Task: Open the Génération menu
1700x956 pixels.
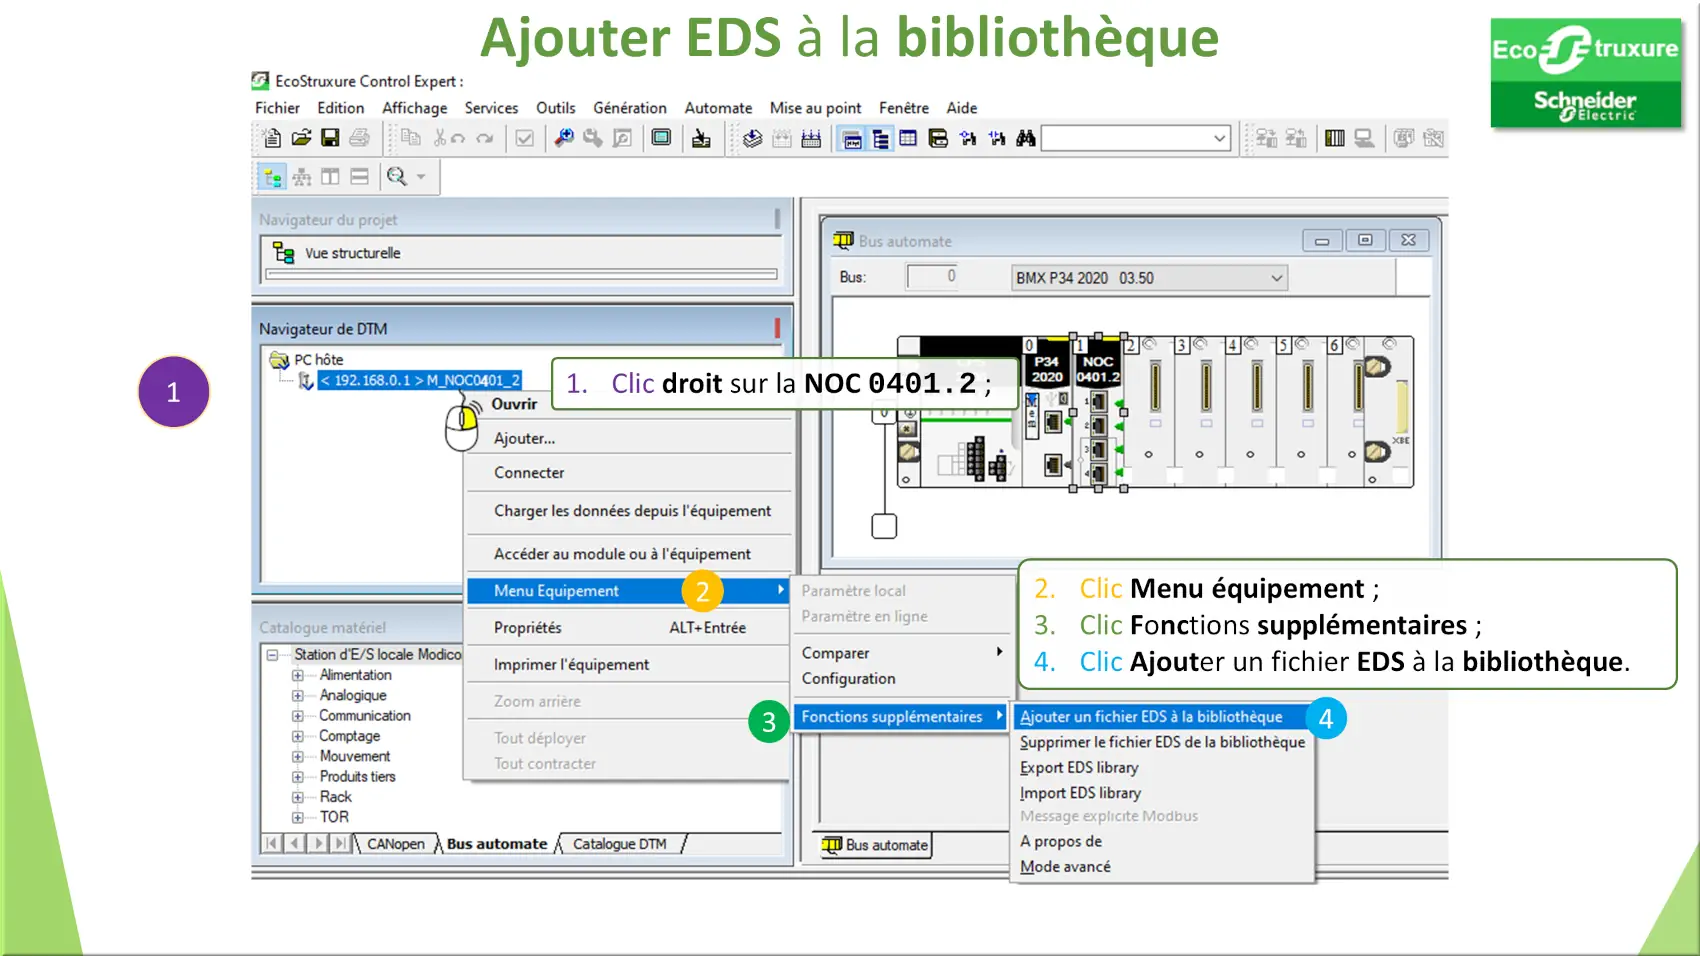Action: click(629, 108)
